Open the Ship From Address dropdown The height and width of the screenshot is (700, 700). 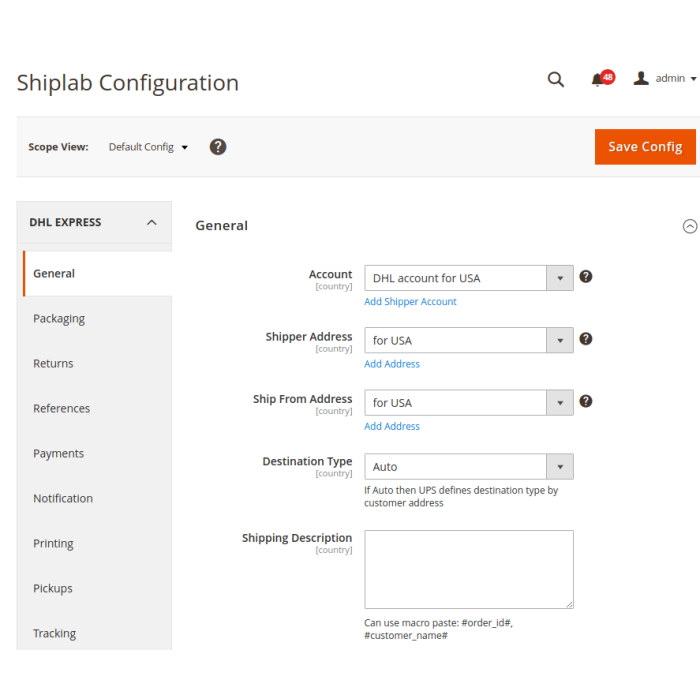click(469, 403)
